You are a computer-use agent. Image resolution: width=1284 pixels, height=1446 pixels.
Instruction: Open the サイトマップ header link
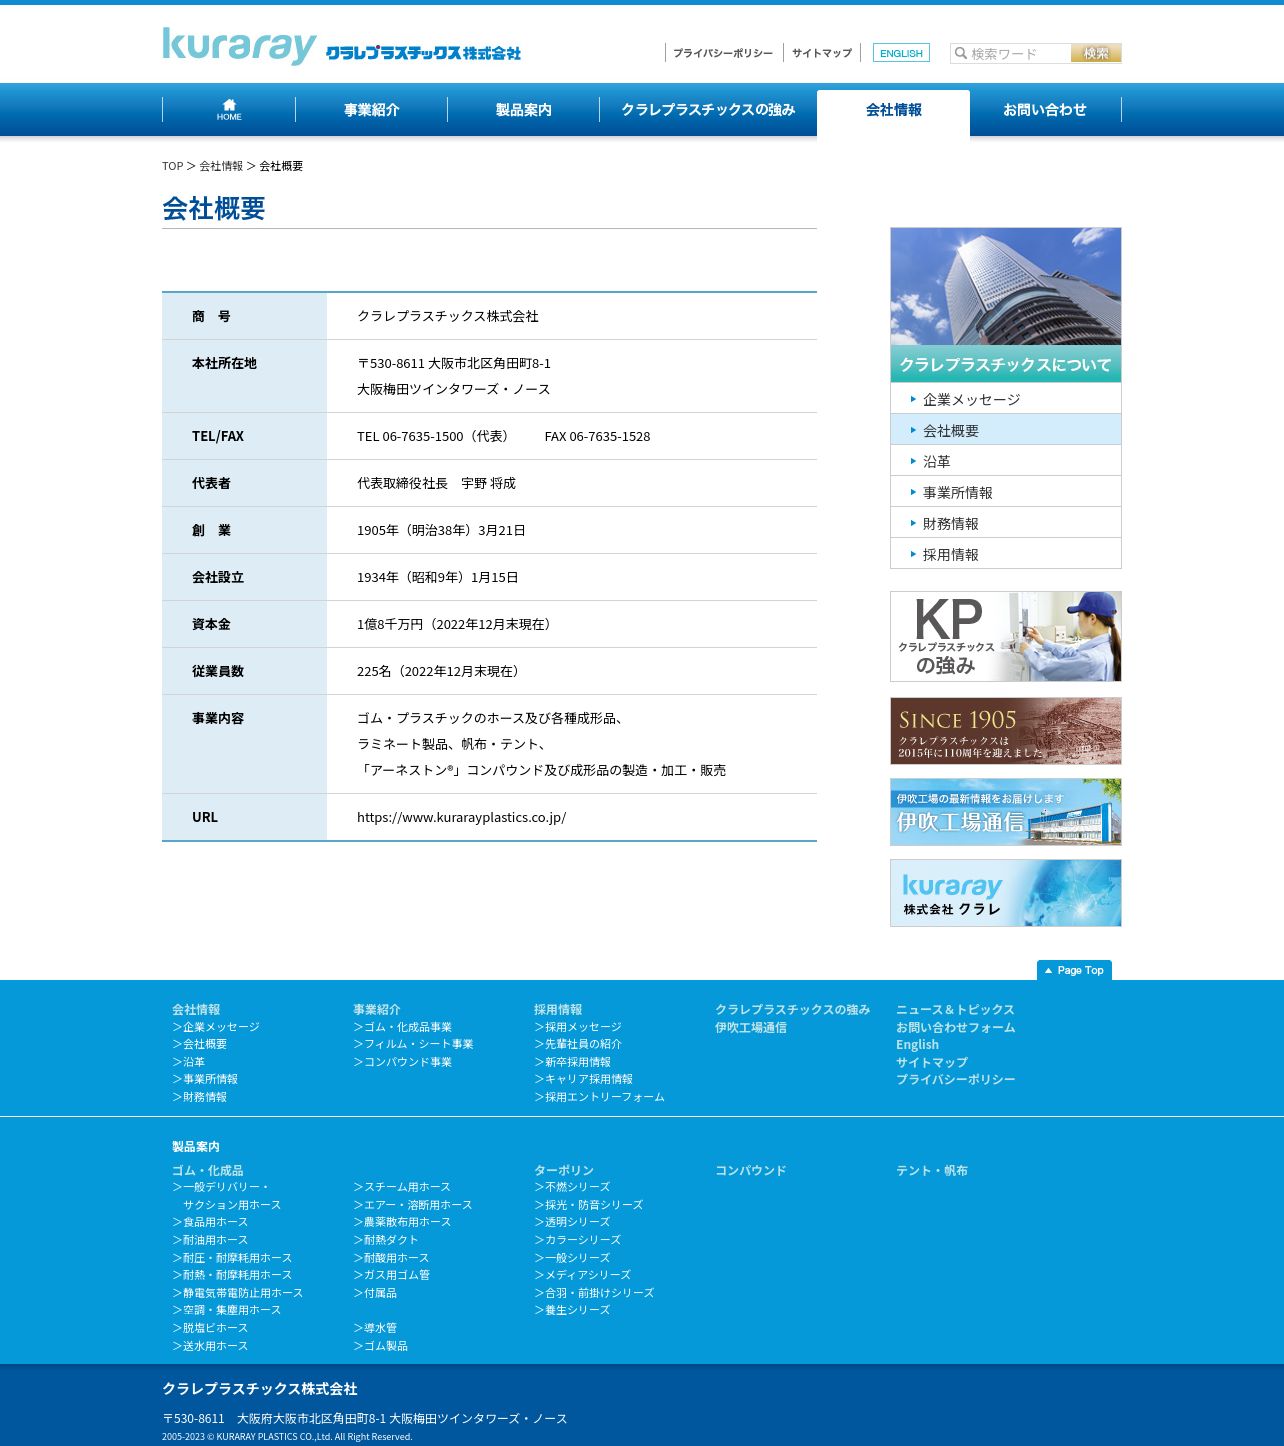pyautogui.click(x=822, y=53)
